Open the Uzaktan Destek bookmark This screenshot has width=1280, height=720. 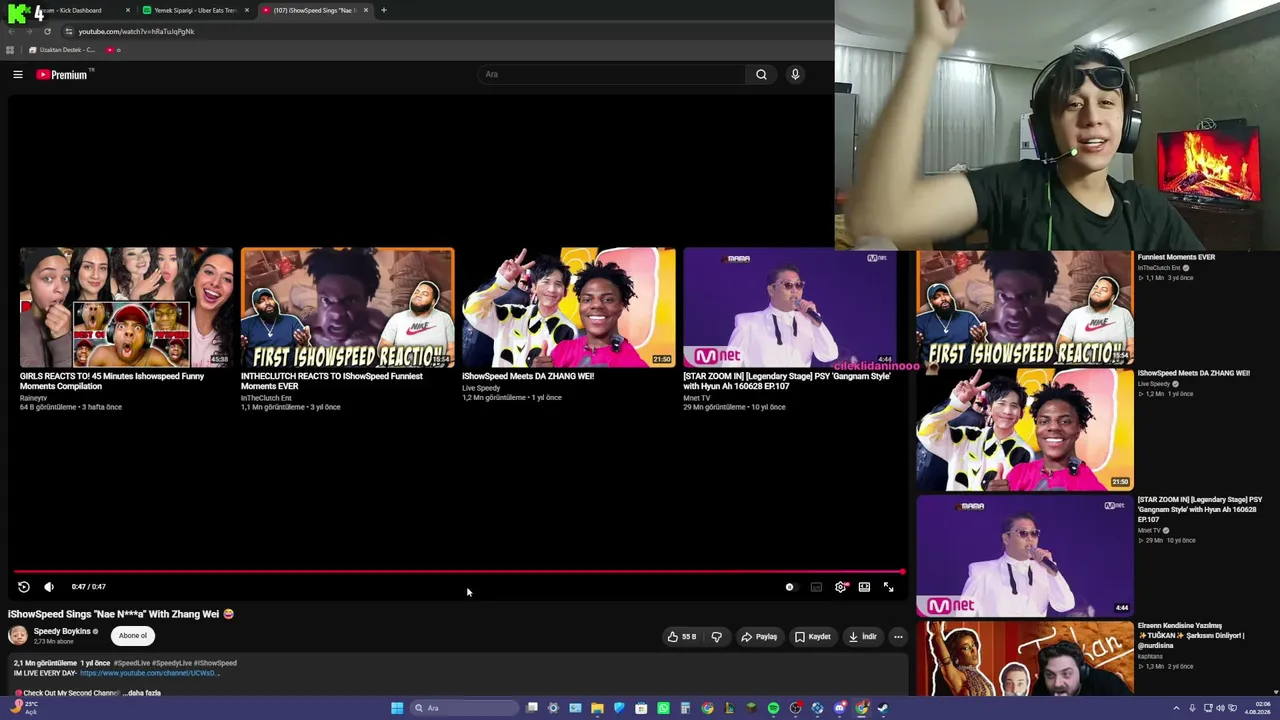click(x=62, y=50)
